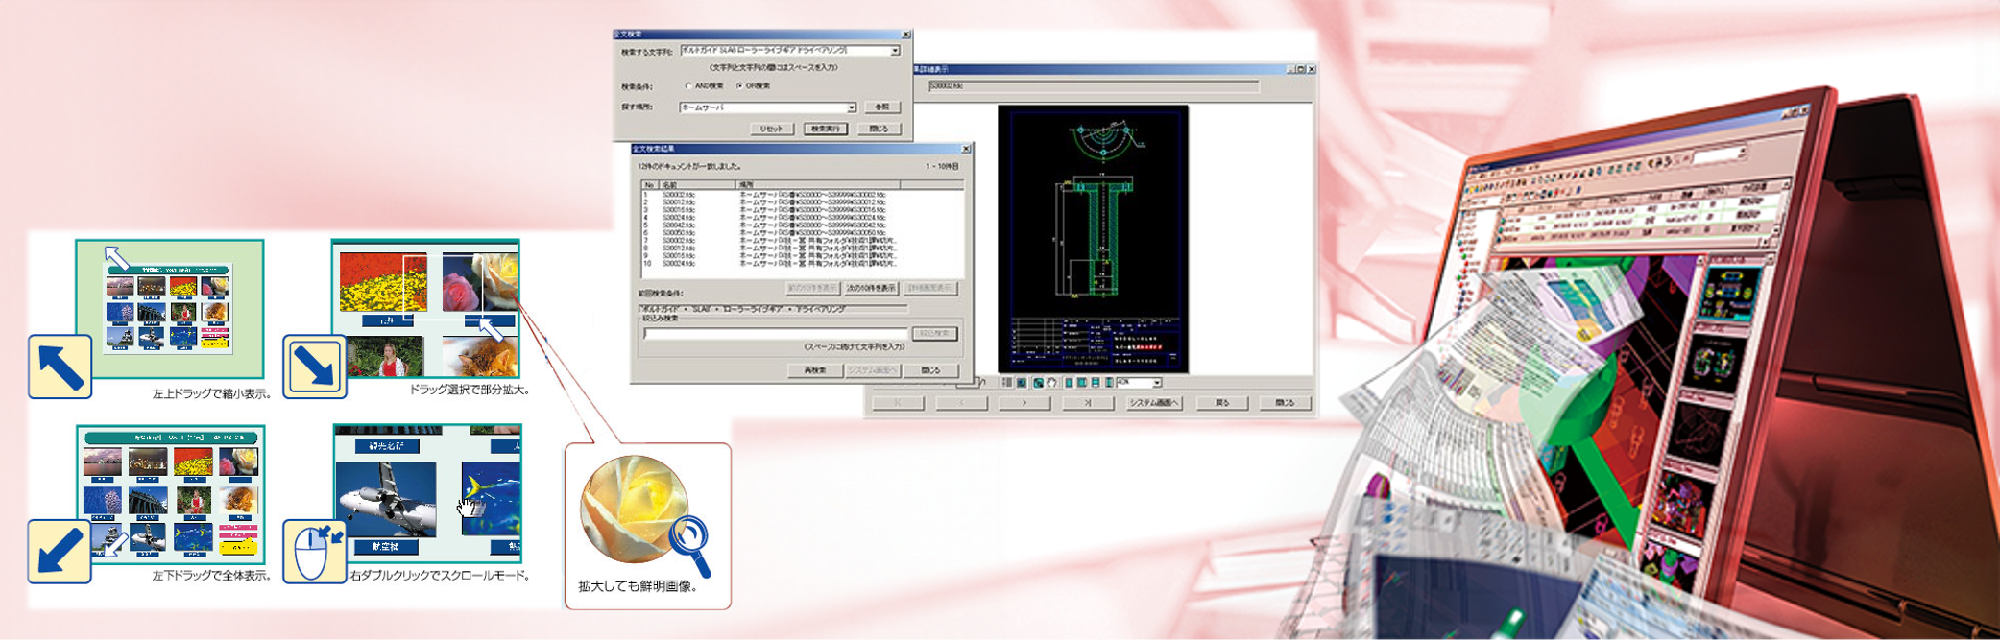Click the 絞込検索 button
This screenshot has height=640, width=2000.
coord(935,334)
